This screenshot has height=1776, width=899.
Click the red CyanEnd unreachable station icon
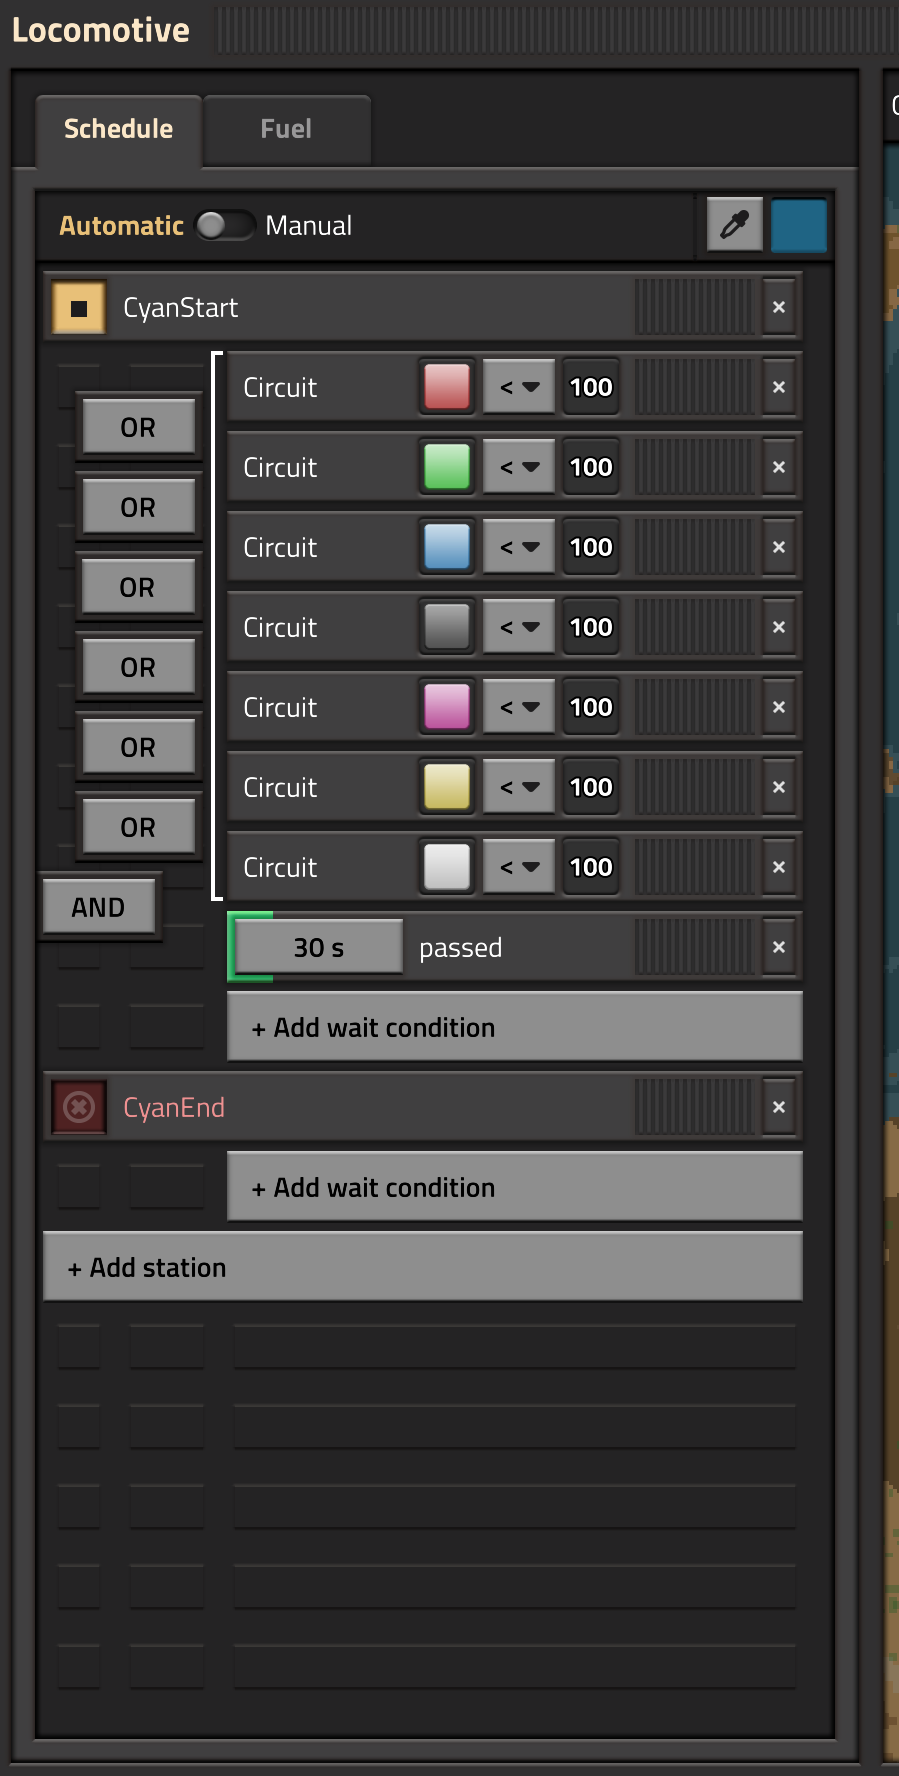79,1107
